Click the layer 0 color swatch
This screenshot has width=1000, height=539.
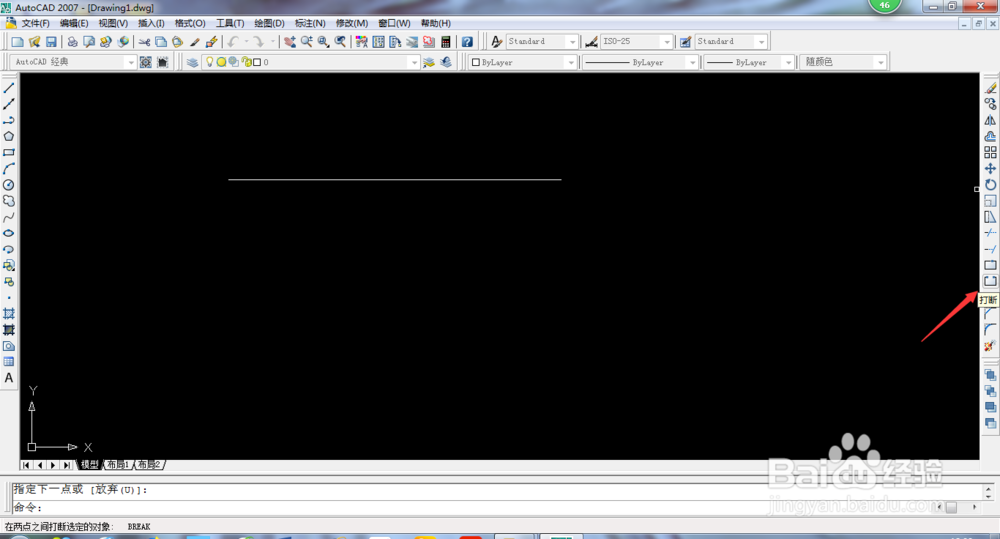257,62
